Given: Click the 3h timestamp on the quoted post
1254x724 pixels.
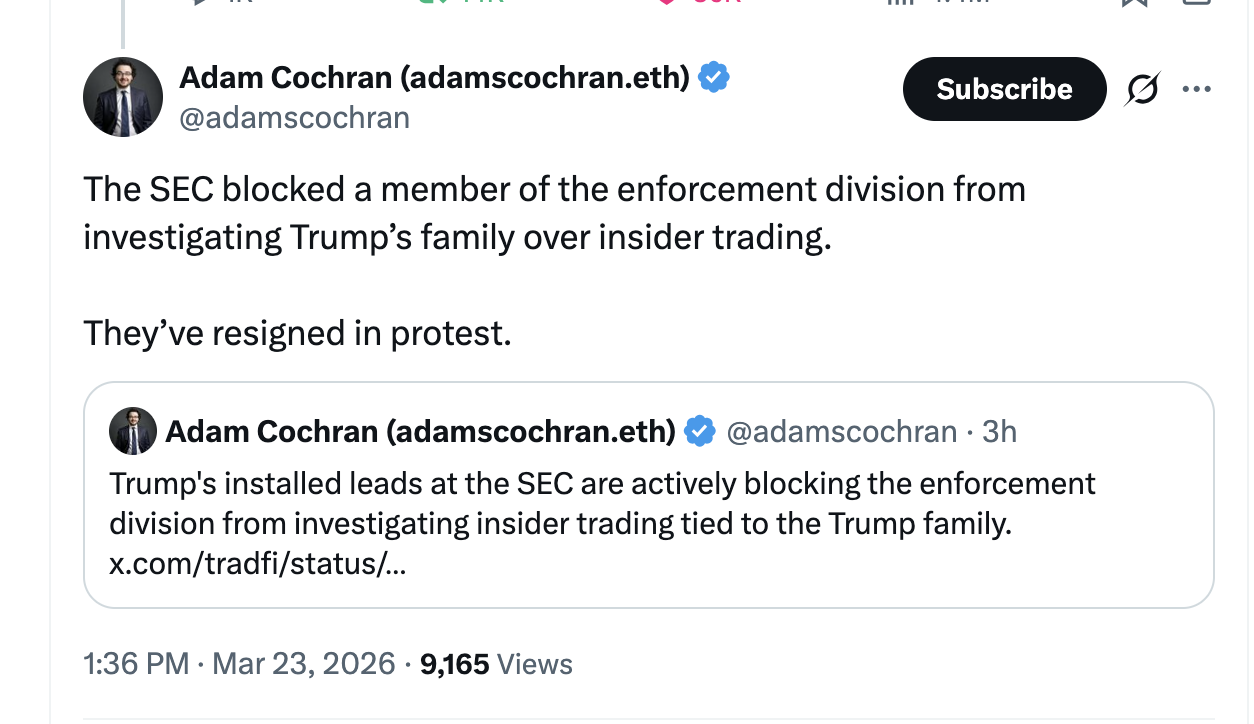Looking at the screenshot, I should 999,431.
